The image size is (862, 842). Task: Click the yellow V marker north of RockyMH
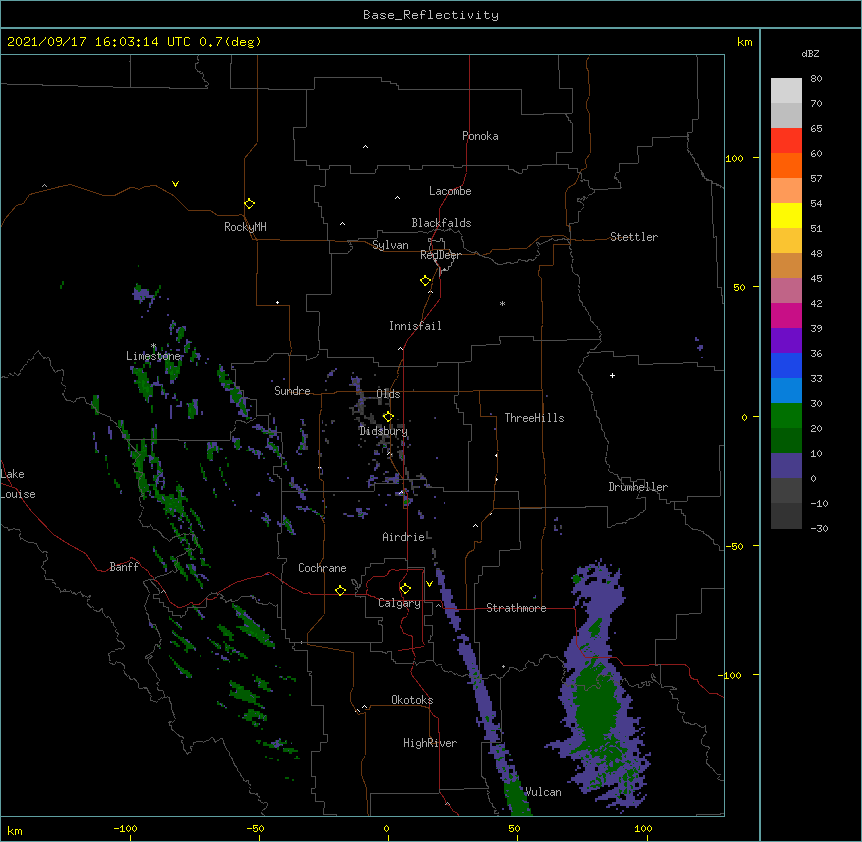pyautogui.click(x=175, y=184)
